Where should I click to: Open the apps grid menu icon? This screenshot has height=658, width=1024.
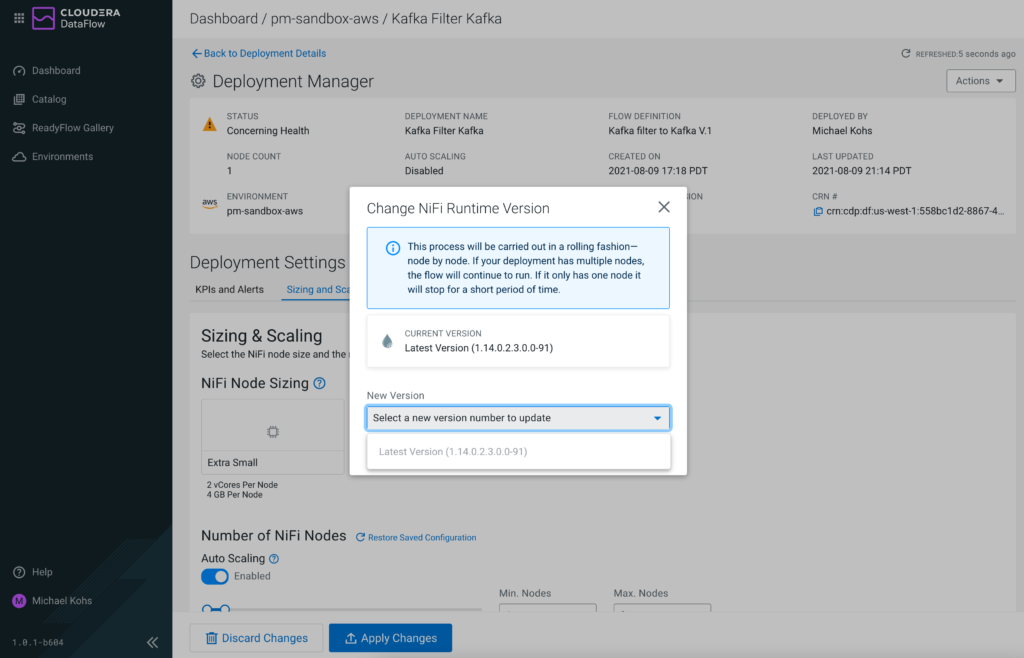click(x=19, y=18)
